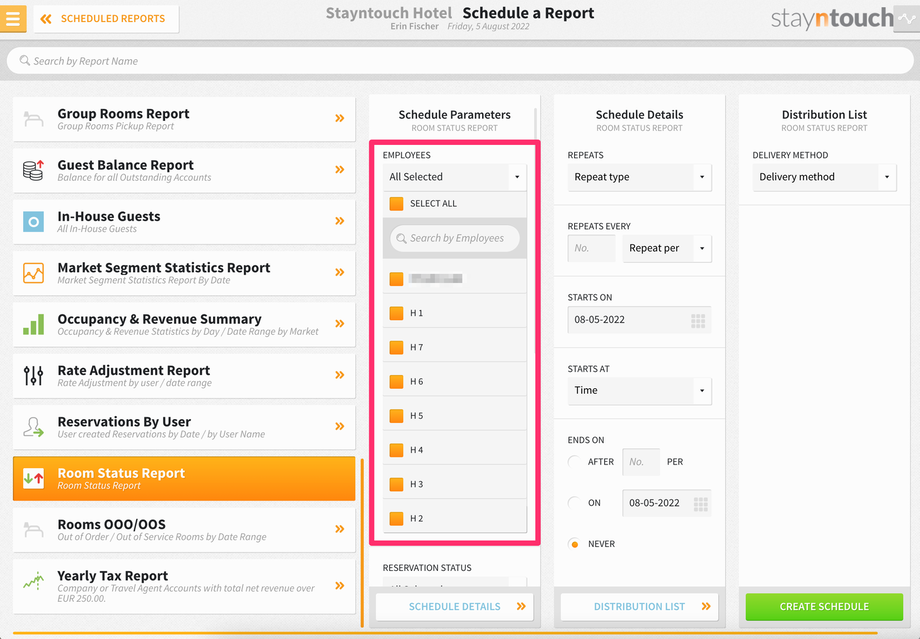
Task: Click the Starts On date field
Action: click(x=640, y=320)
